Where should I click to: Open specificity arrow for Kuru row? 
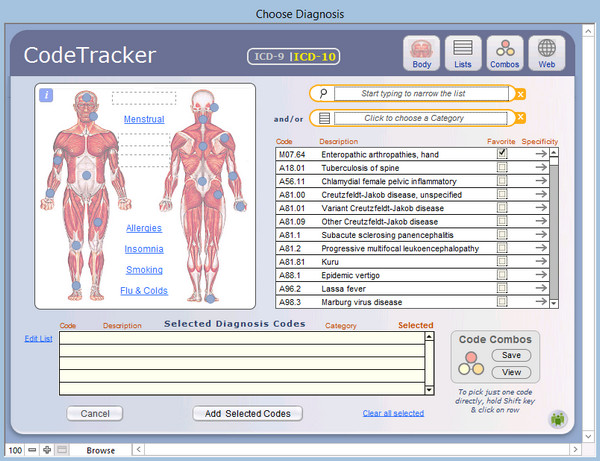click(x=541, y=261)
